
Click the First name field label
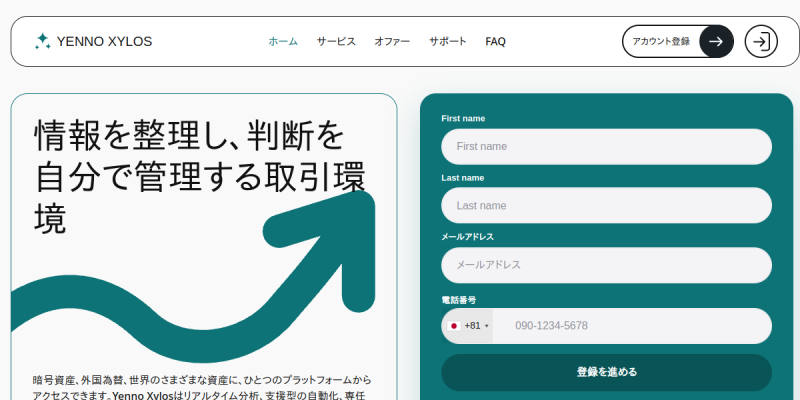(x=463, y=118)
